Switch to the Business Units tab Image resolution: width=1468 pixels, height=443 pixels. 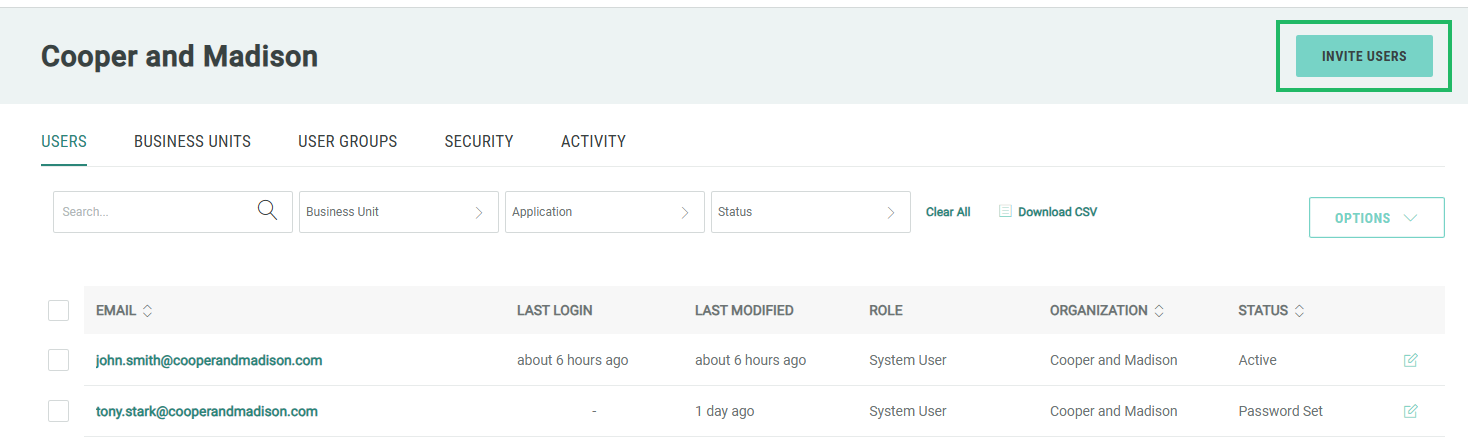pos(192,142)
